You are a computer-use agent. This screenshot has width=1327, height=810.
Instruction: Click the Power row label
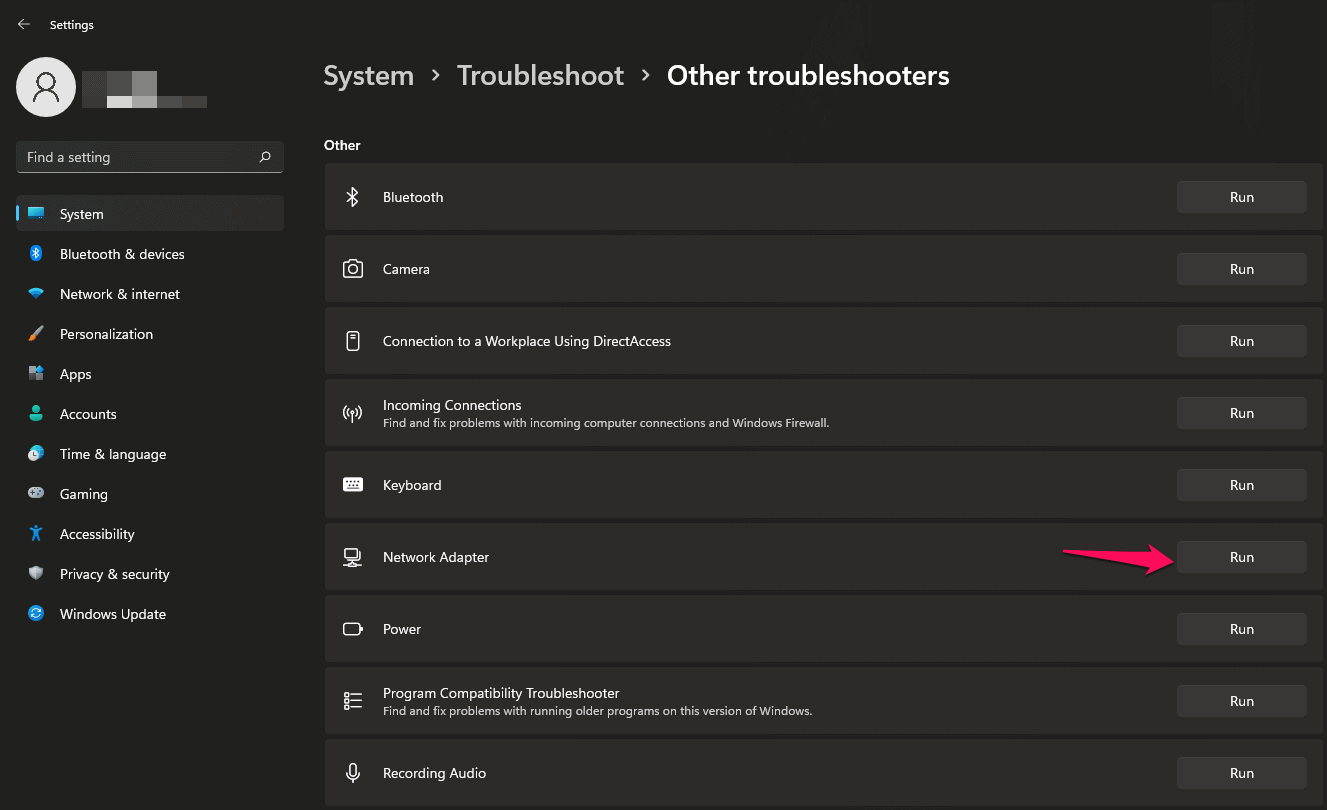tap(402, 629)
